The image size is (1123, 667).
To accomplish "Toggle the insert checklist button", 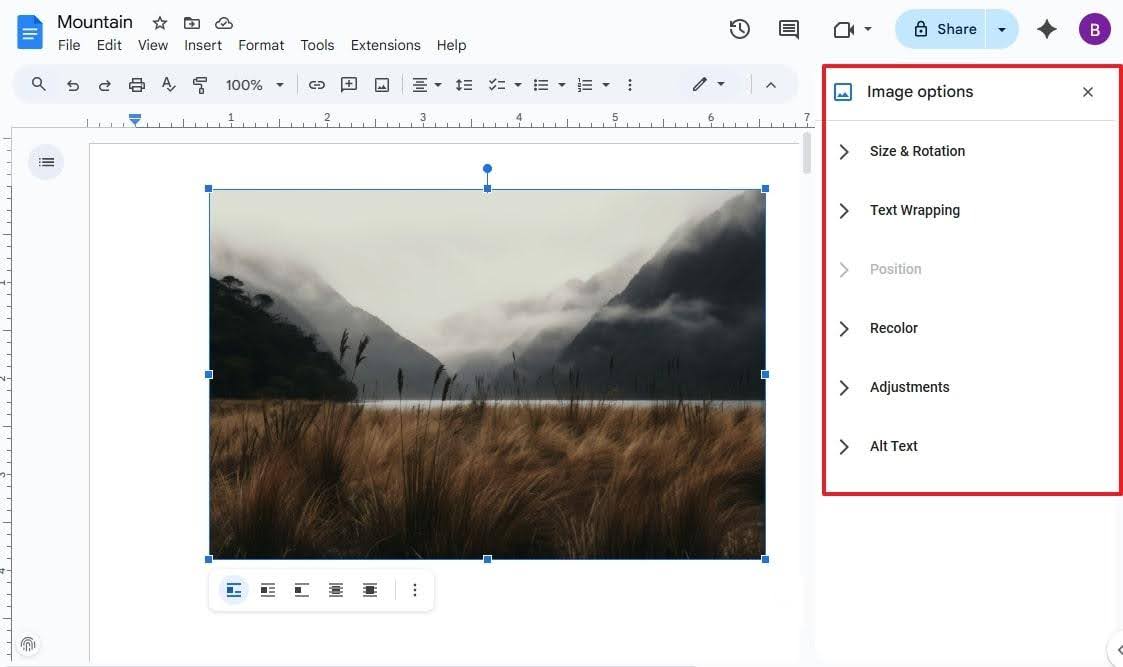I will (497, 85).
